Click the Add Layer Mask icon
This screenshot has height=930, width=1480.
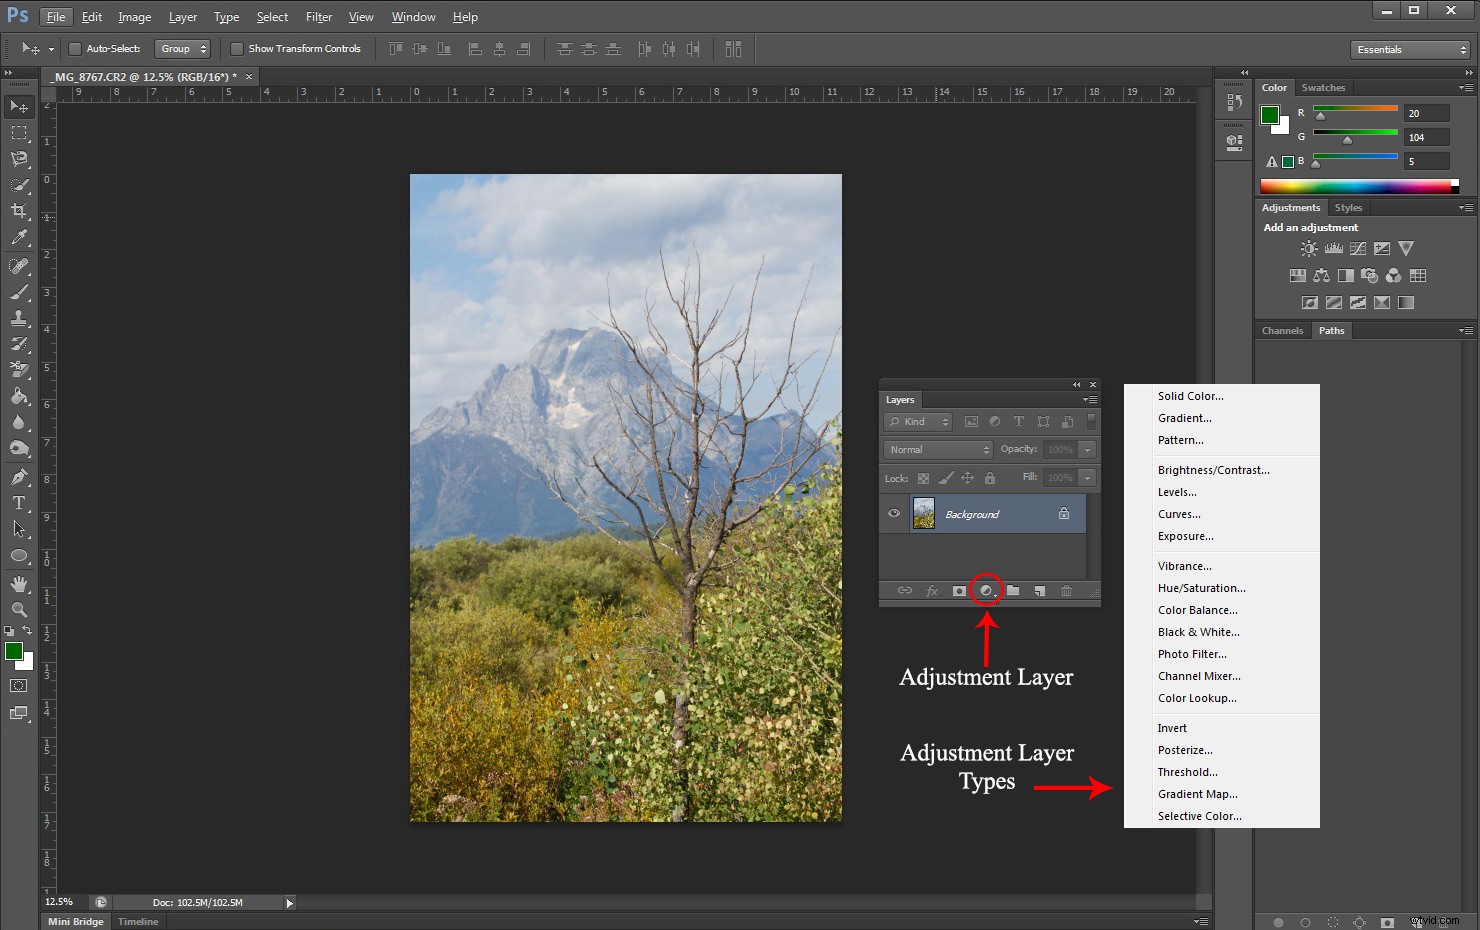pyautogui.click(x=959, y=590)
